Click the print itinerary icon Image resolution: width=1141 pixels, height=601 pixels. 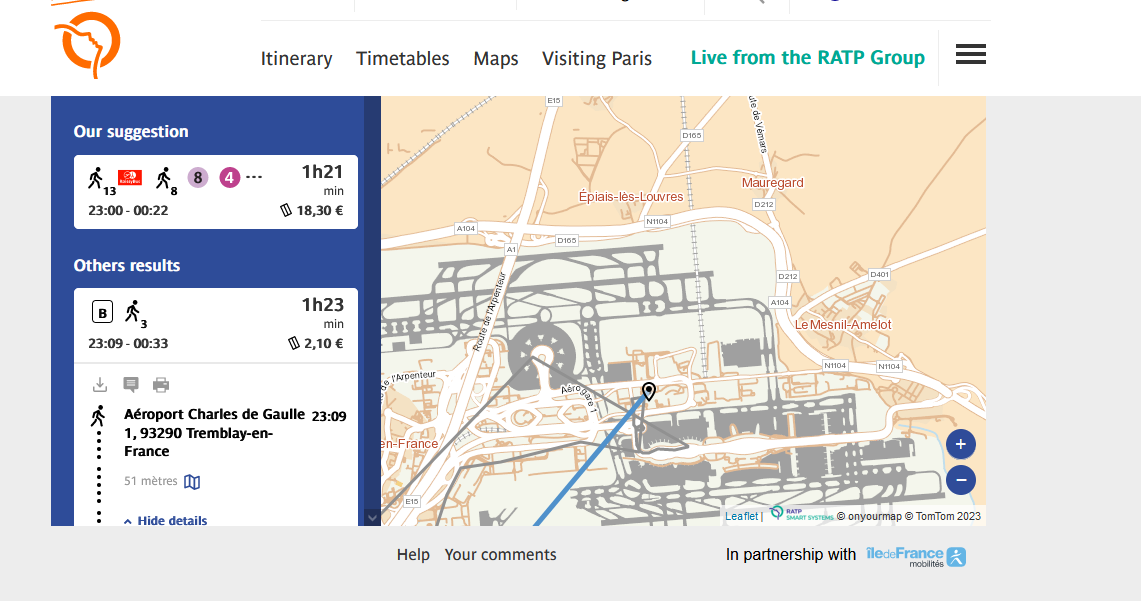(161, 384)
